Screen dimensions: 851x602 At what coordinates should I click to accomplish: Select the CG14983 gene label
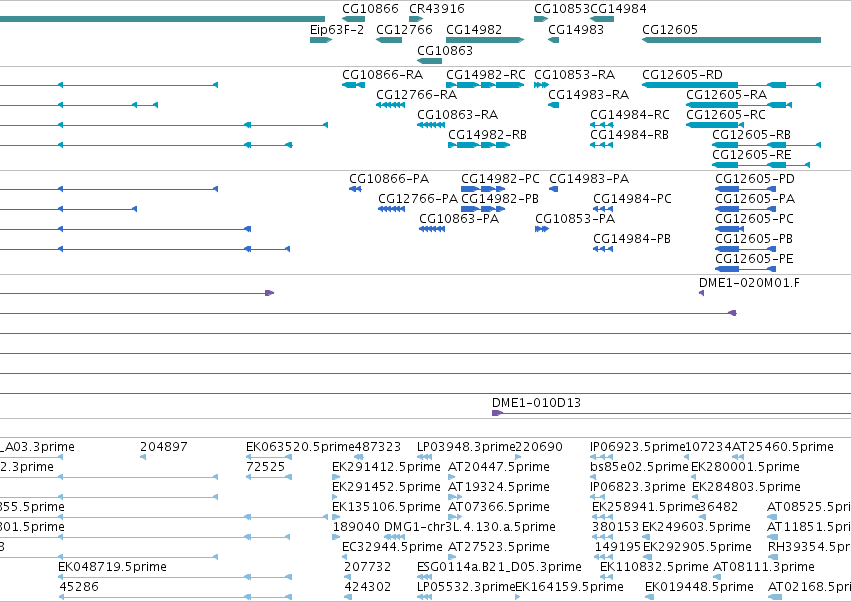(575, 30)
